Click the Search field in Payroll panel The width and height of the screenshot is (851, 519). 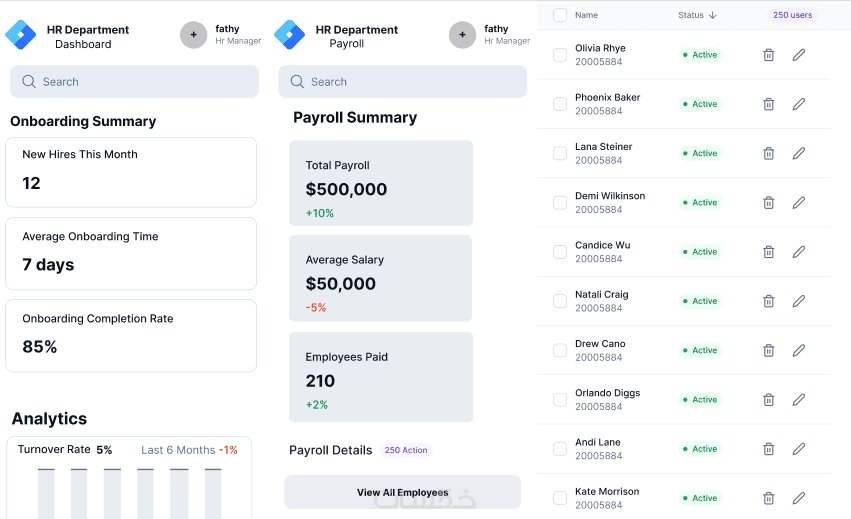pos(402,82)
